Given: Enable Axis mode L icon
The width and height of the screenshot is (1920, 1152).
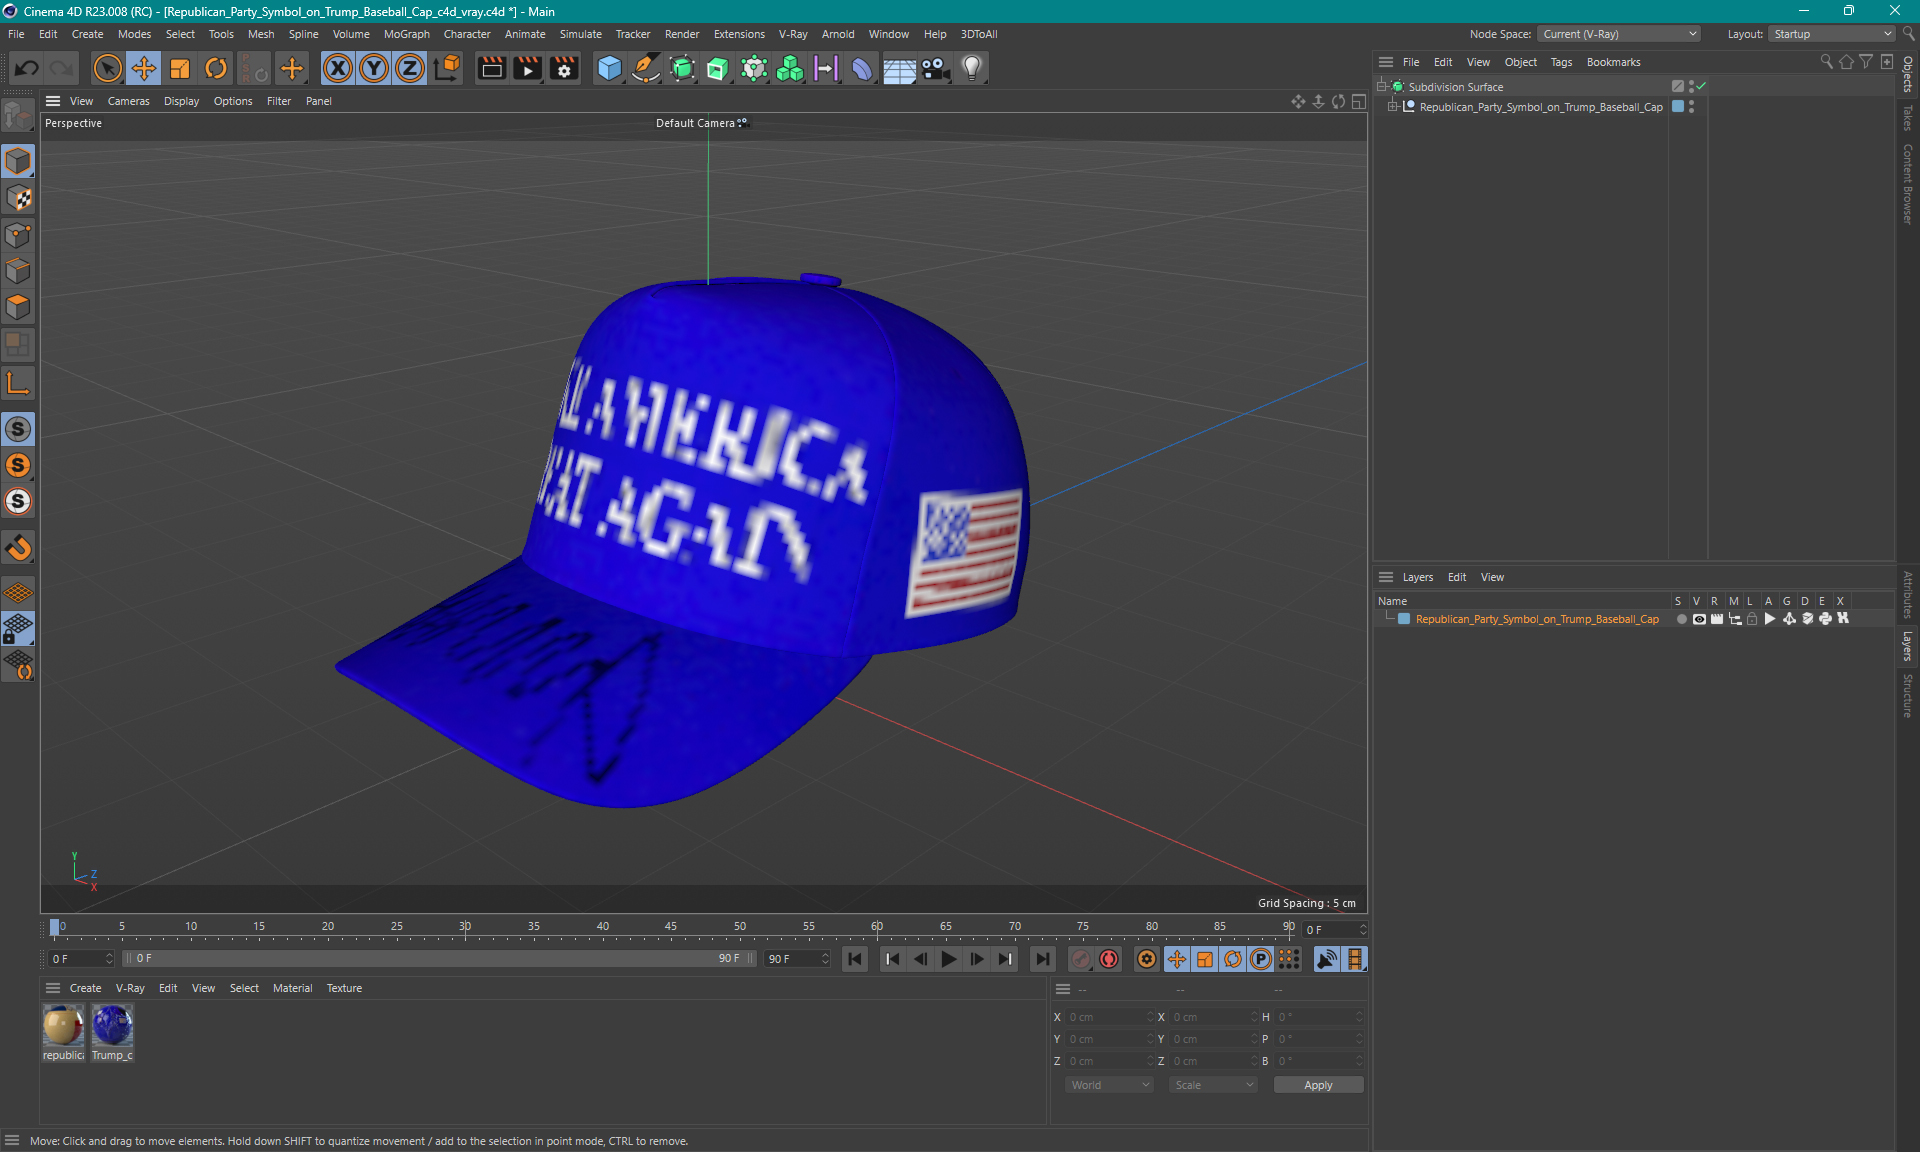Looking at the screenshot, I should (18, 383).
